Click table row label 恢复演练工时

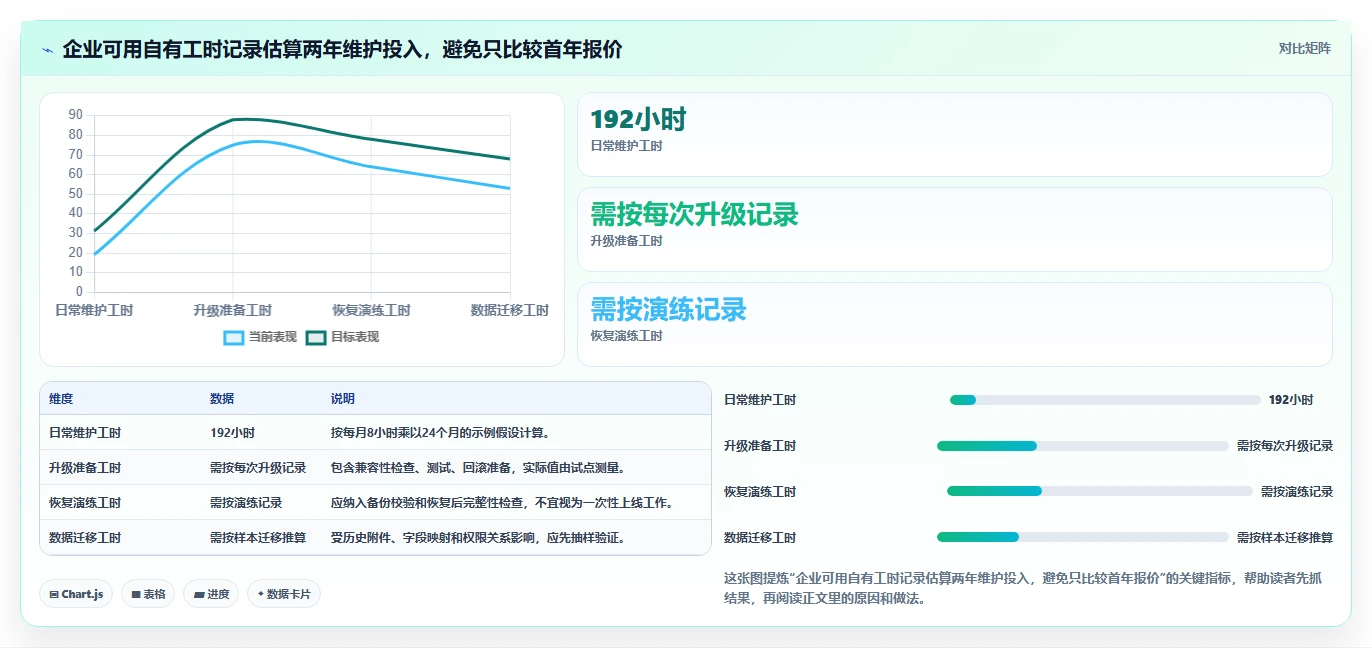click(x=85, y=503)
